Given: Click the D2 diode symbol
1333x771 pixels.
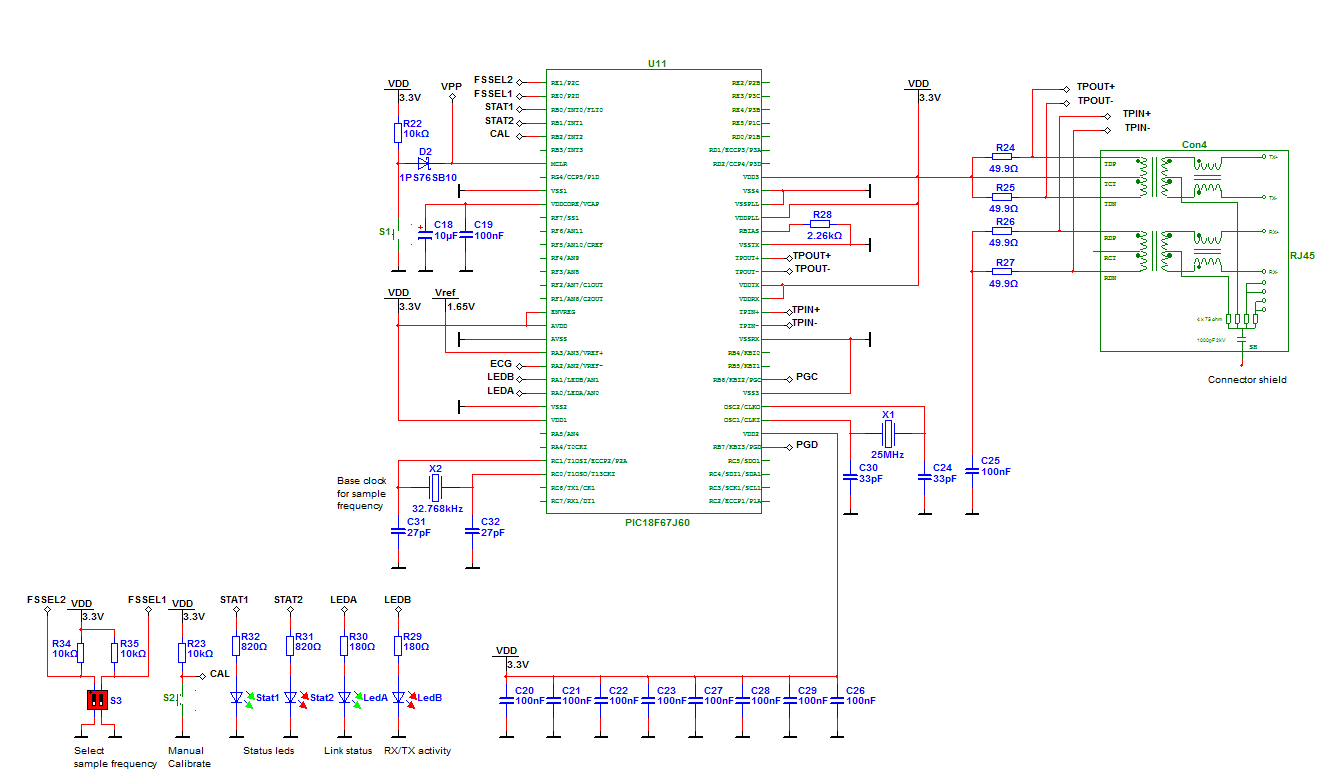Looking at the screenshot, I should 424,163.
